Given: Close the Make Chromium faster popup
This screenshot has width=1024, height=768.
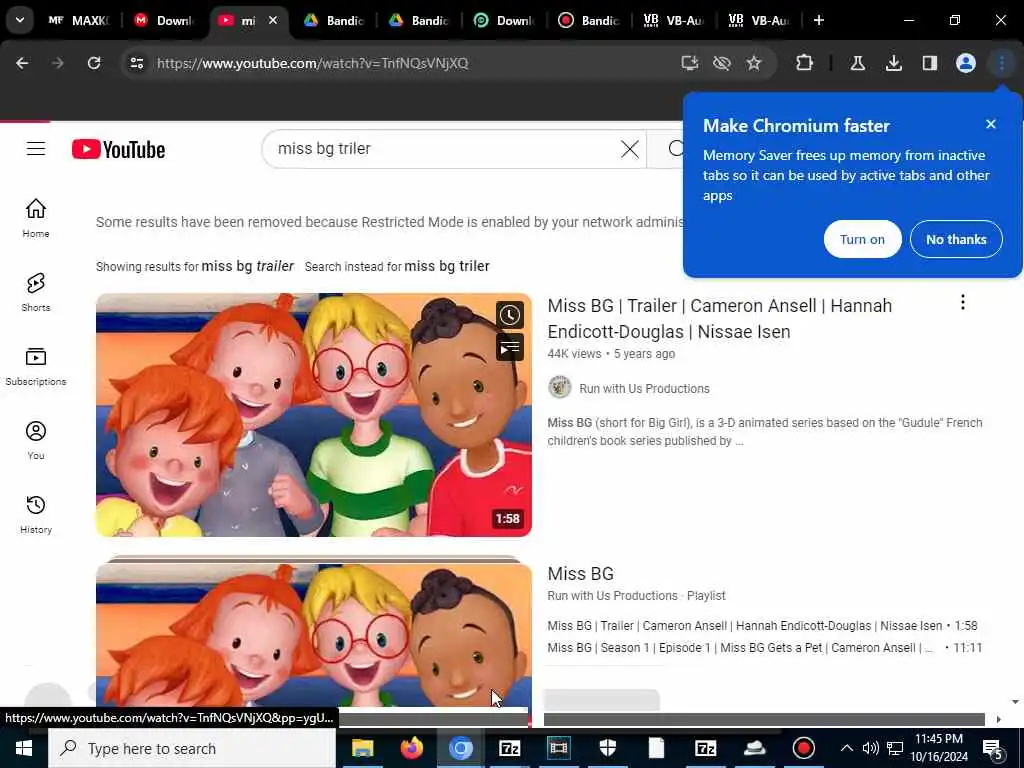Looking at the screenshot, I should pos(991,124).
